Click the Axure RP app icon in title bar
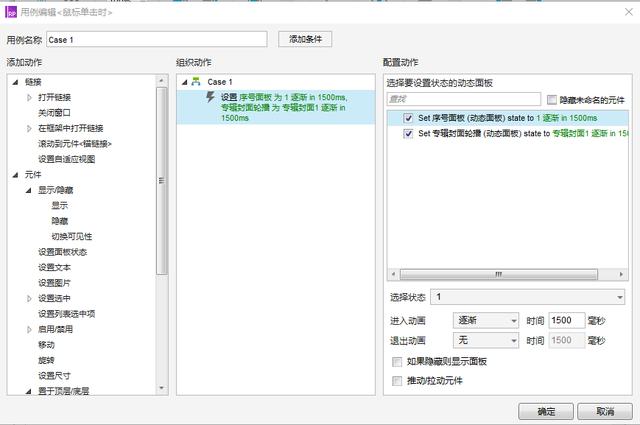The width and height of the screenshot is (640, 425). tap(11, 12)
